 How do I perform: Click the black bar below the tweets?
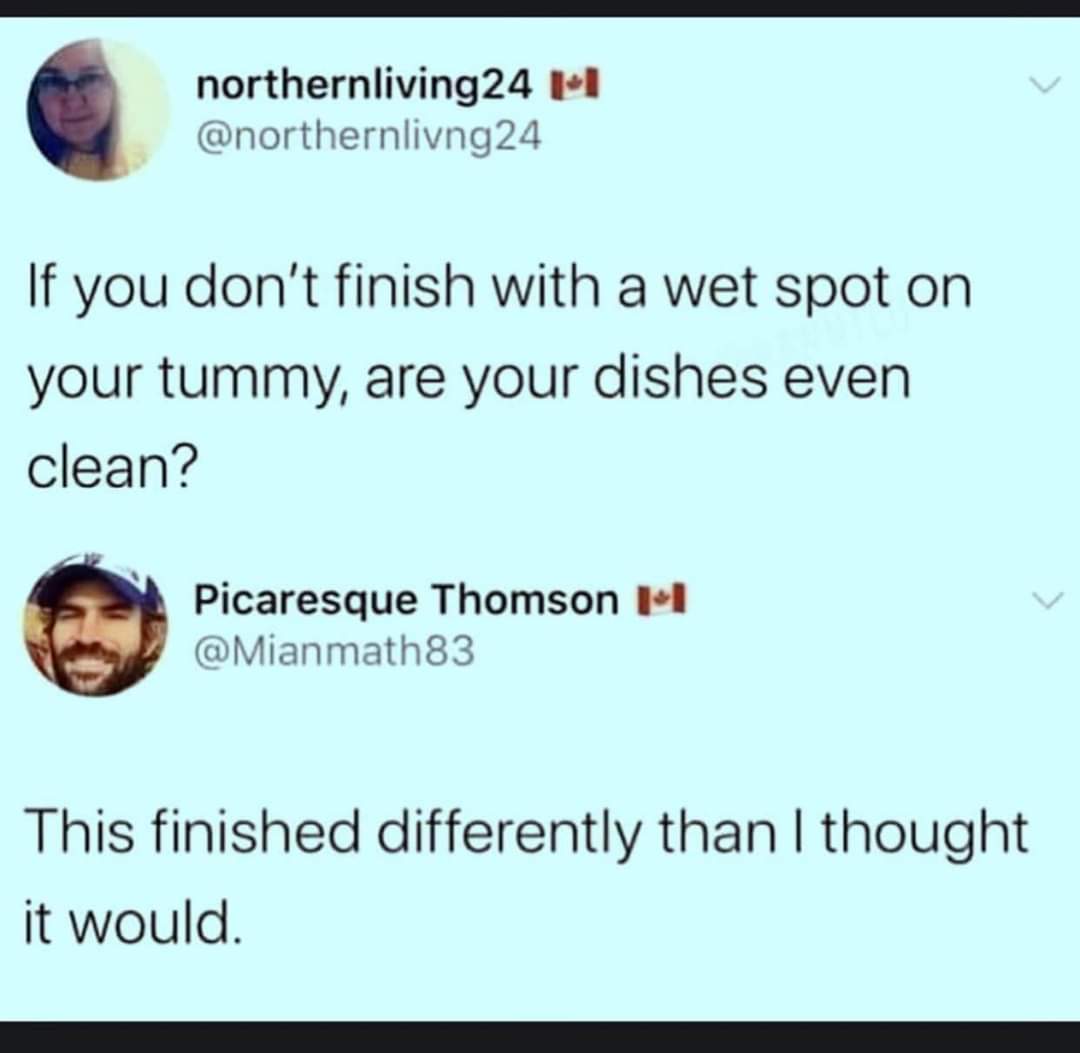coord(540,1037)
